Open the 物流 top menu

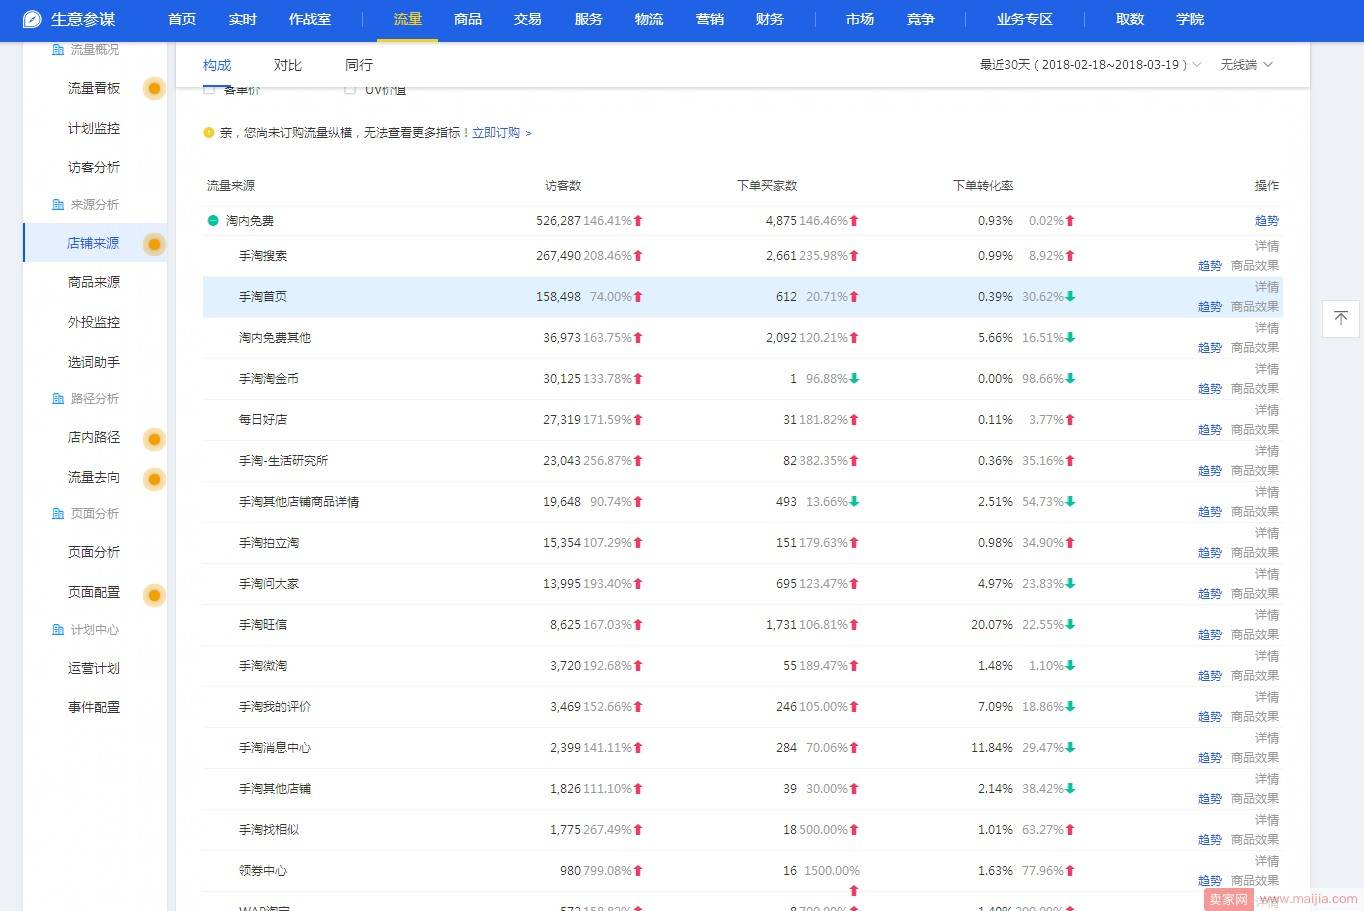click(649, 19)
